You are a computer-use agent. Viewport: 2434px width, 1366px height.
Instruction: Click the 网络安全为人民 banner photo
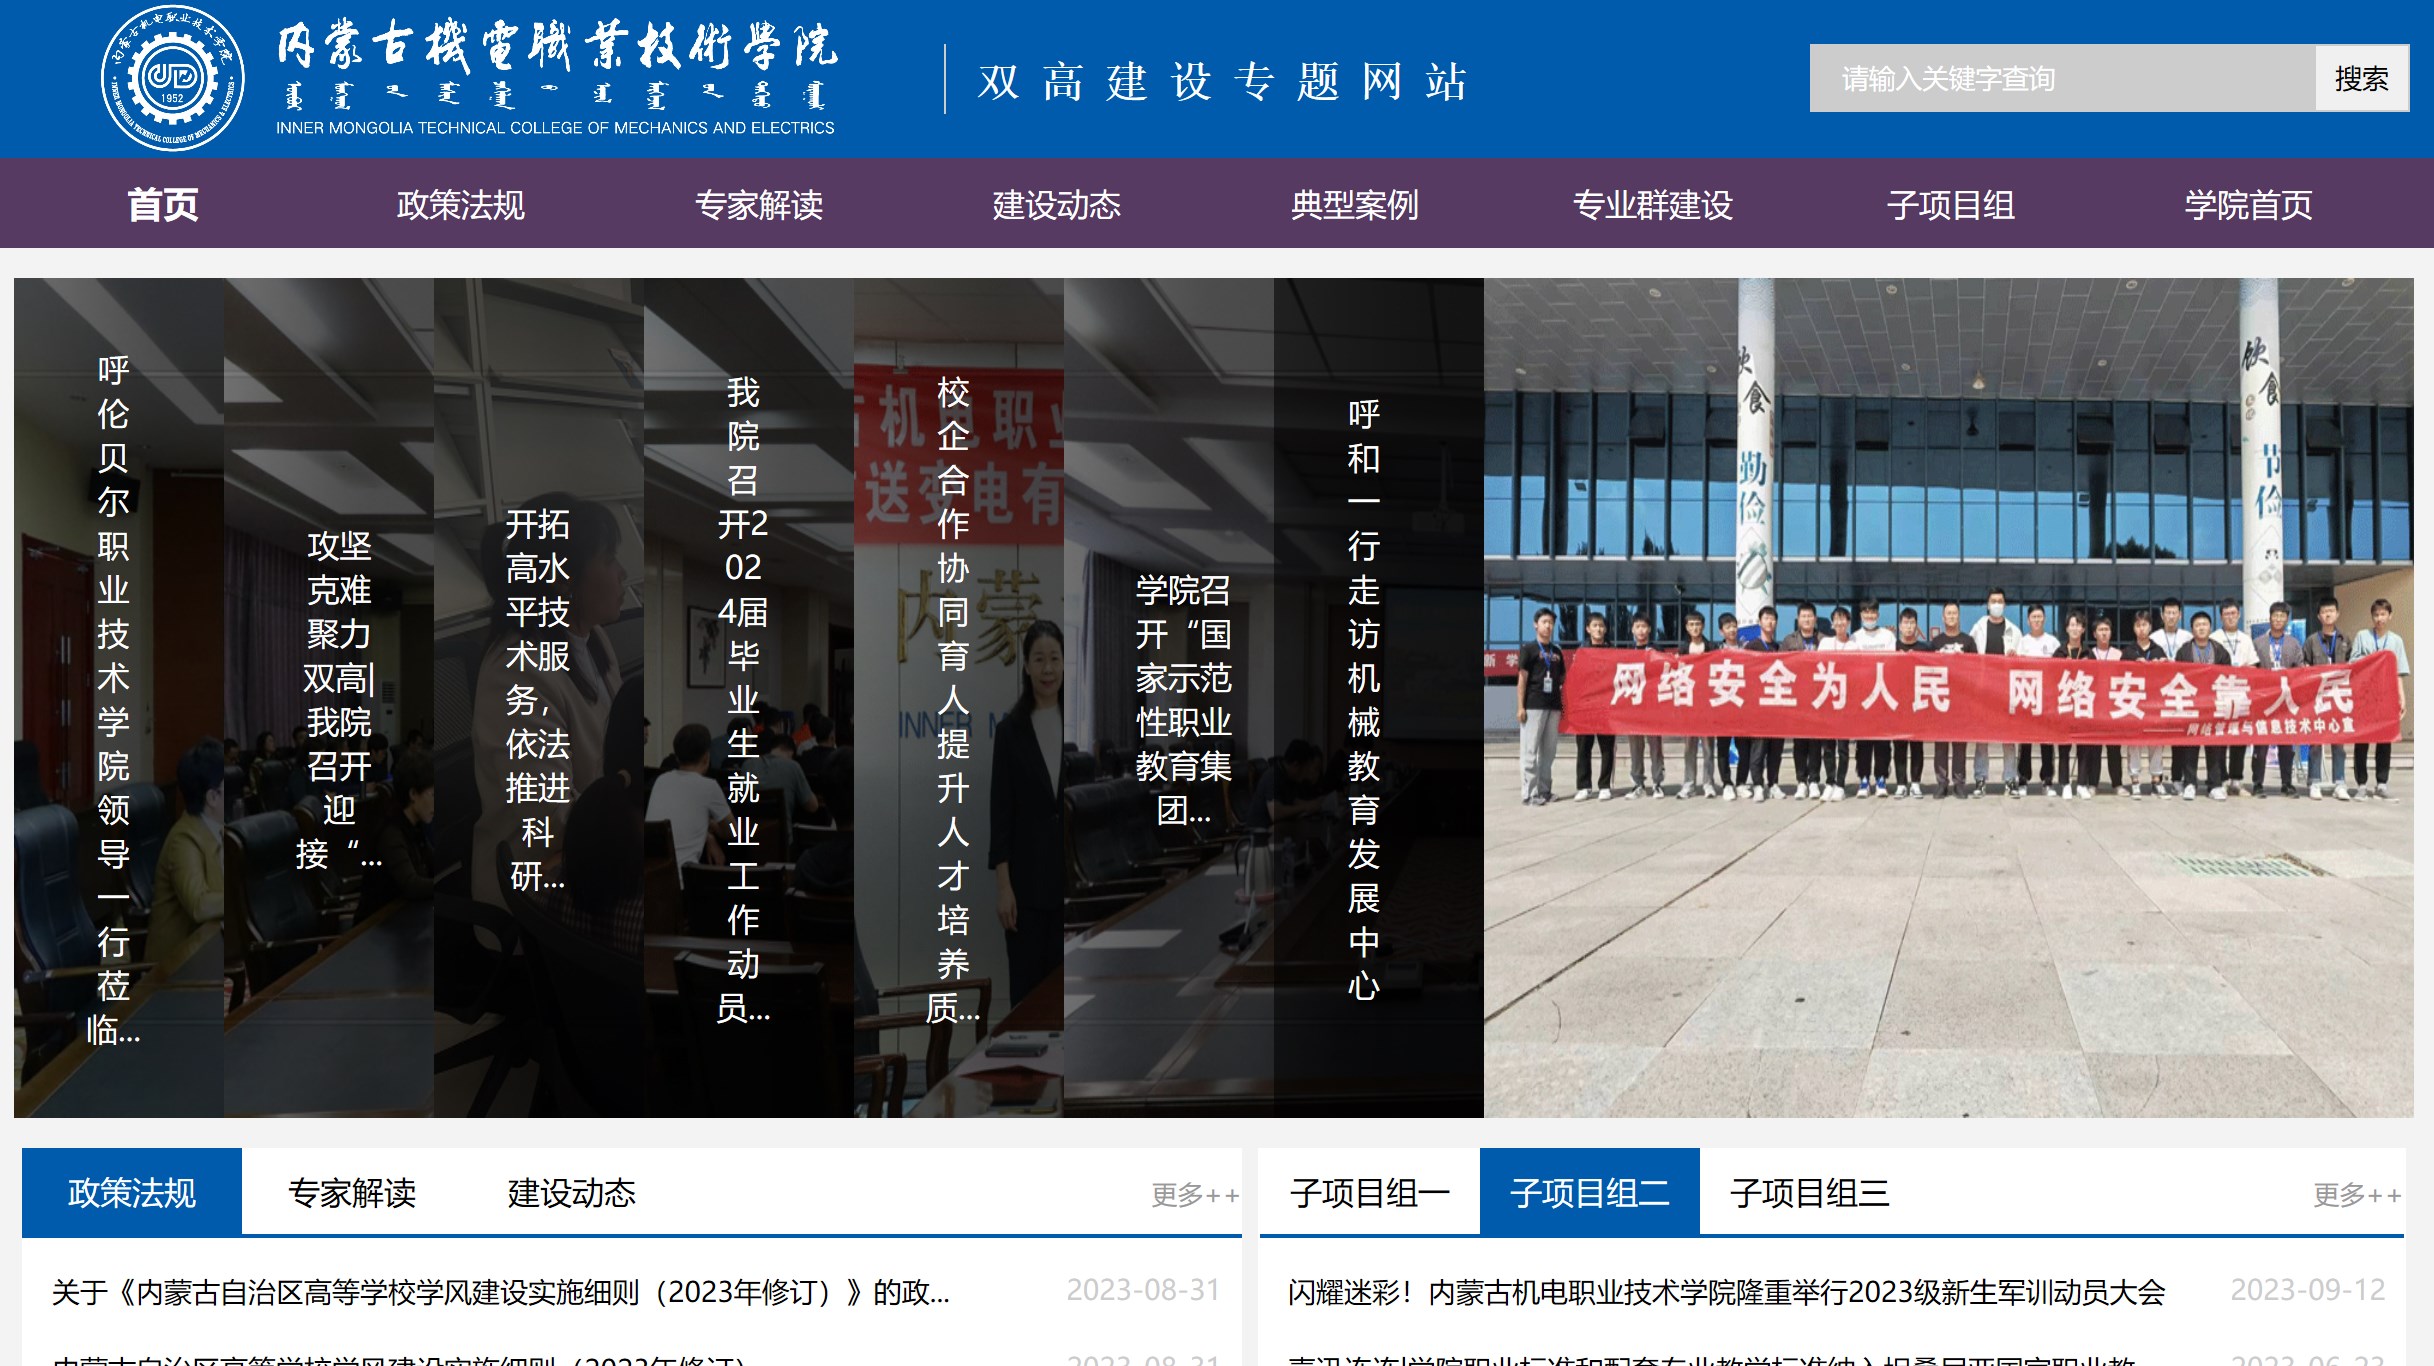pos(1948,697)
